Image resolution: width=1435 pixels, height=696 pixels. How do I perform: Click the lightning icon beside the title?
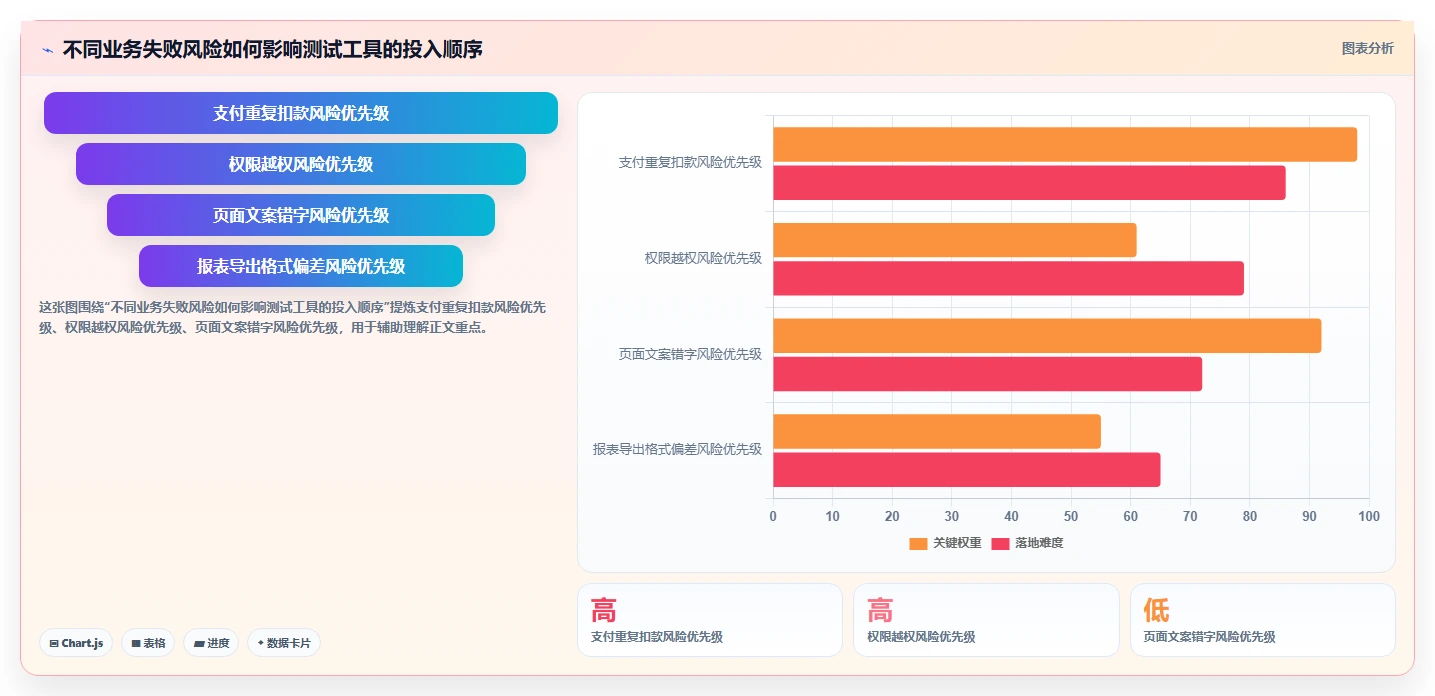point(47,49)
